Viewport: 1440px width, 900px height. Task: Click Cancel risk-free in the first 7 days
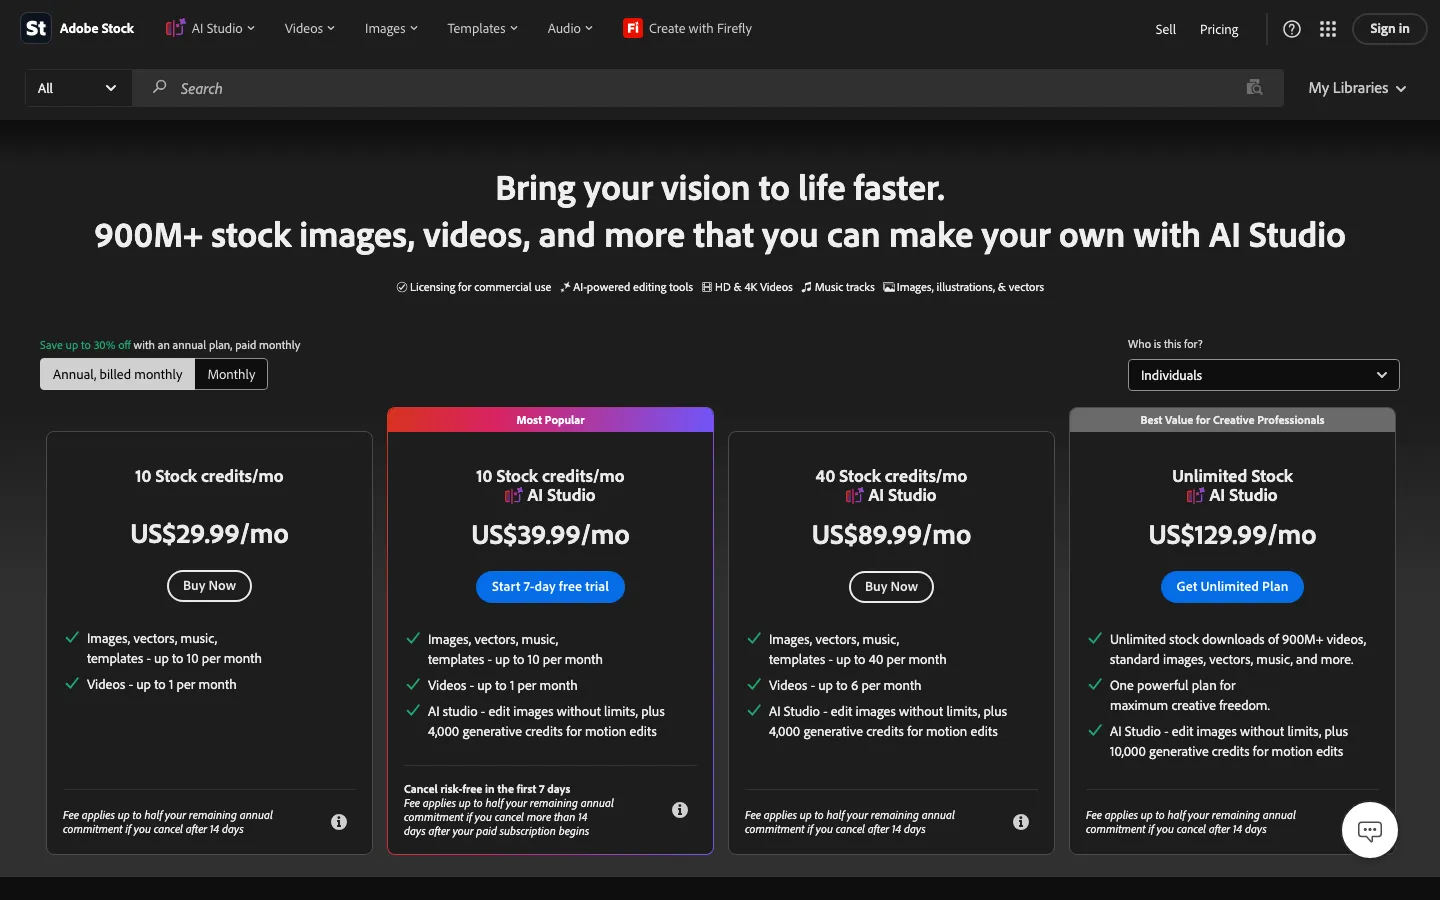pos(487,789)
